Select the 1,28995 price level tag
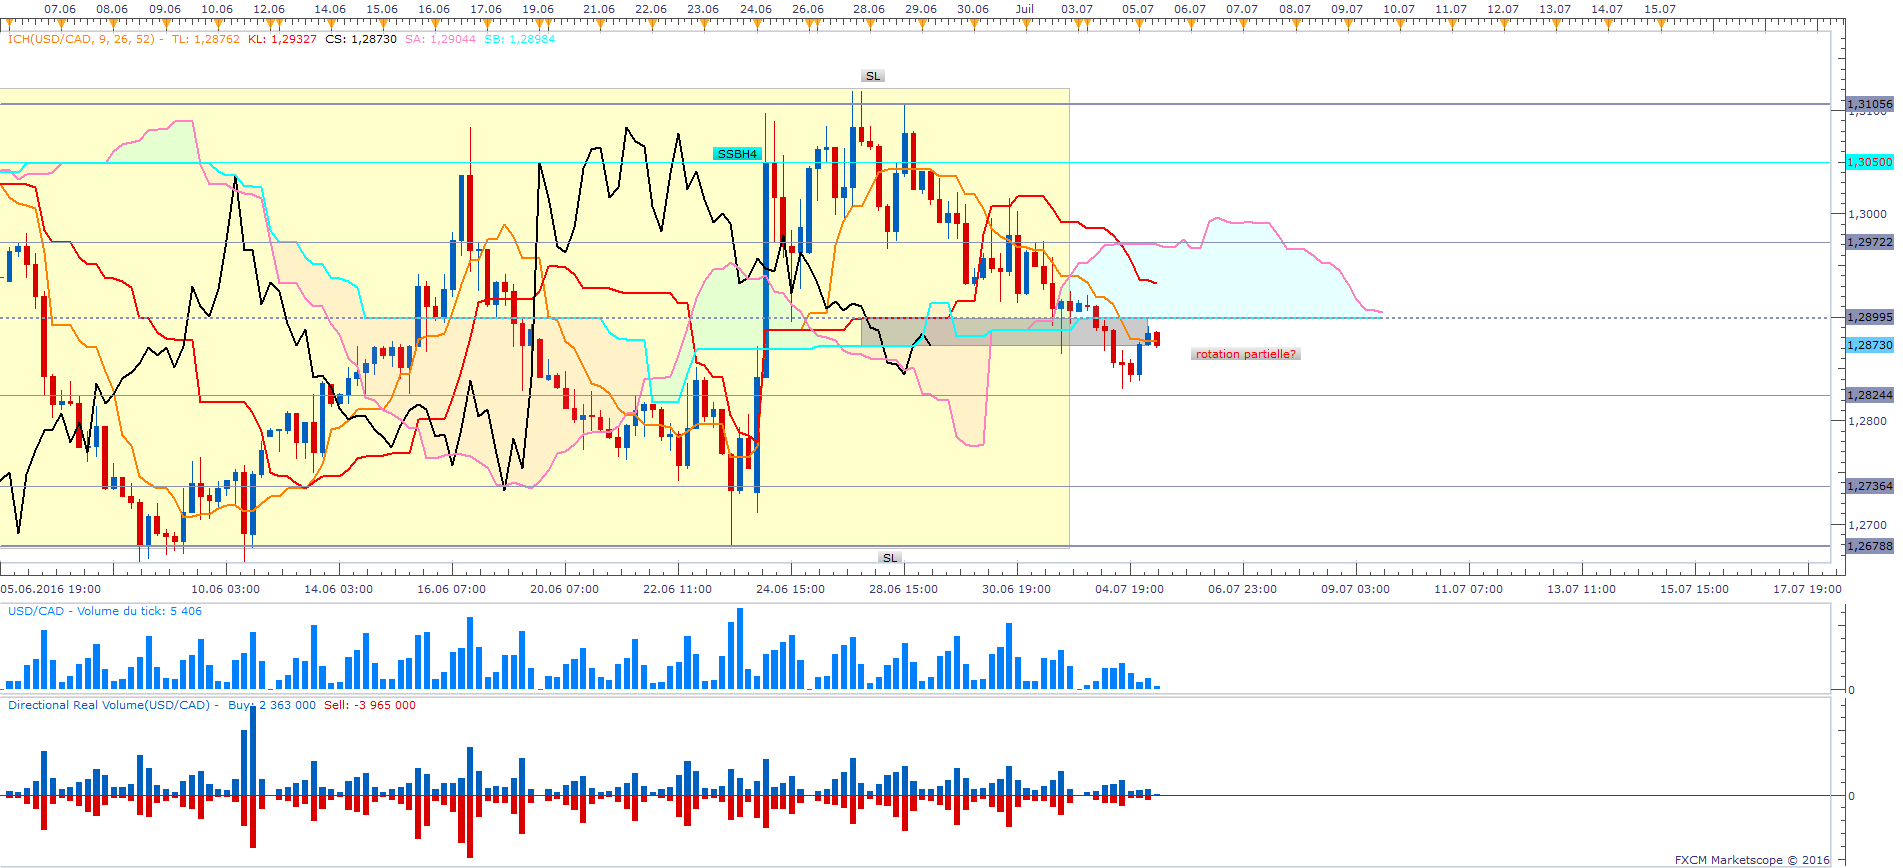The width and height of the screenshot is (1903, 868). click(1869, 317)
